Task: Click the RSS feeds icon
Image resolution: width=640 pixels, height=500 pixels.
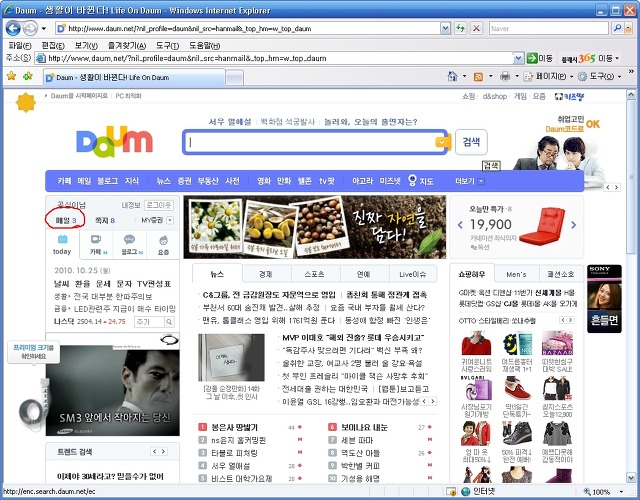Action: (x=478, y=76)
